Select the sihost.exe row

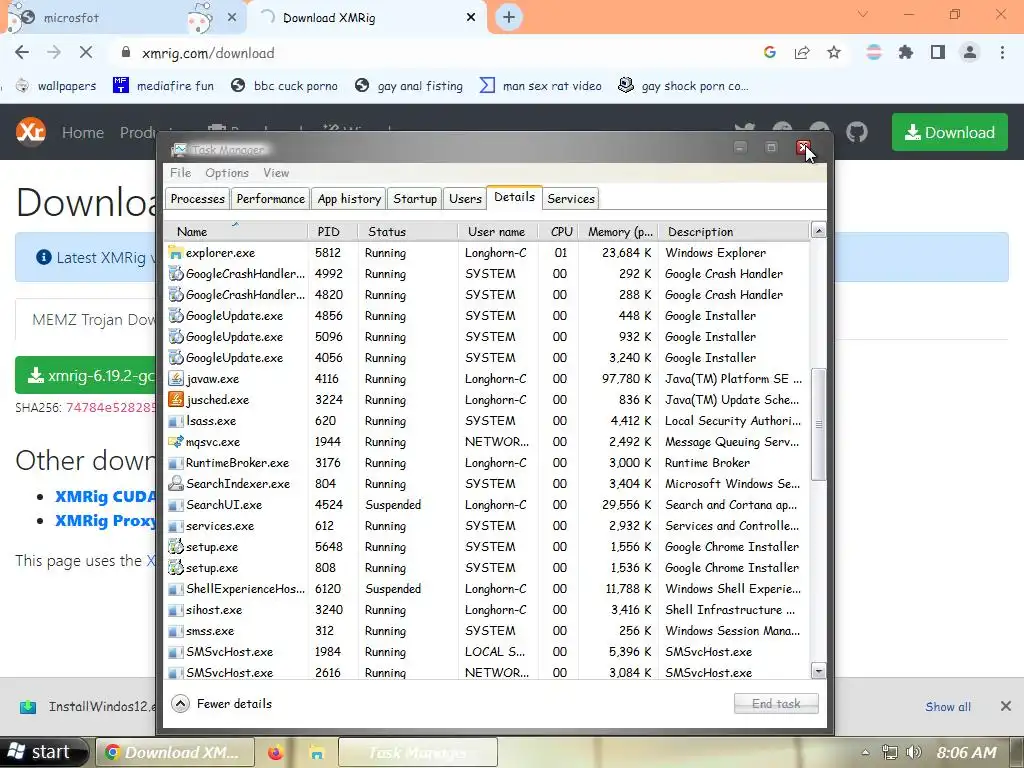[487, 610]
